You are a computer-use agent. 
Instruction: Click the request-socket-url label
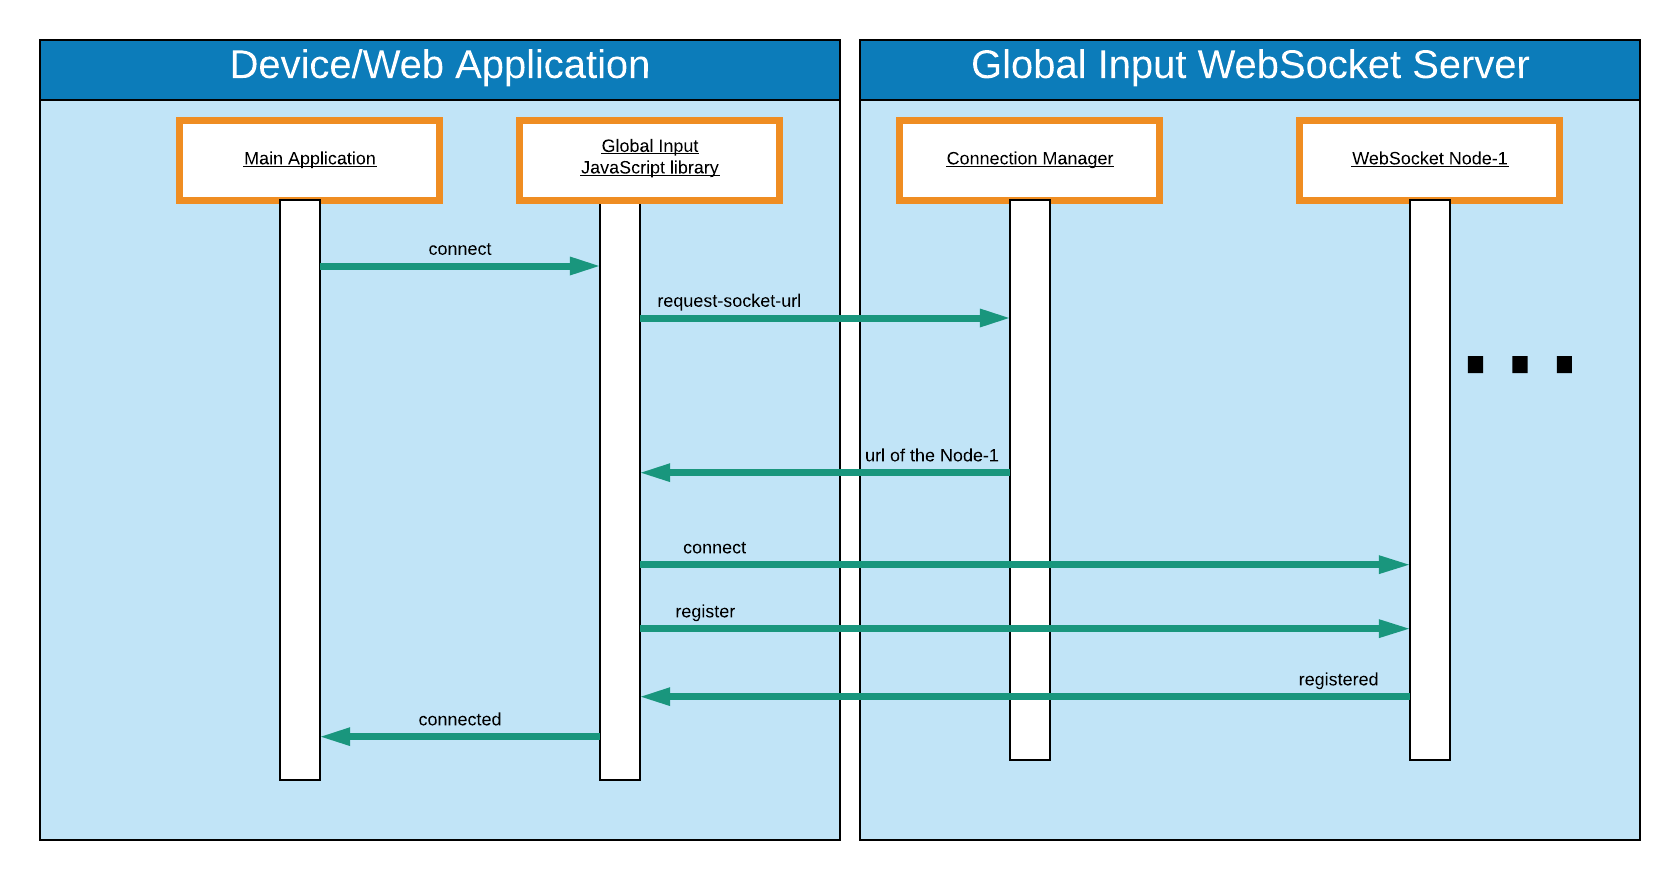pos(729,301)
